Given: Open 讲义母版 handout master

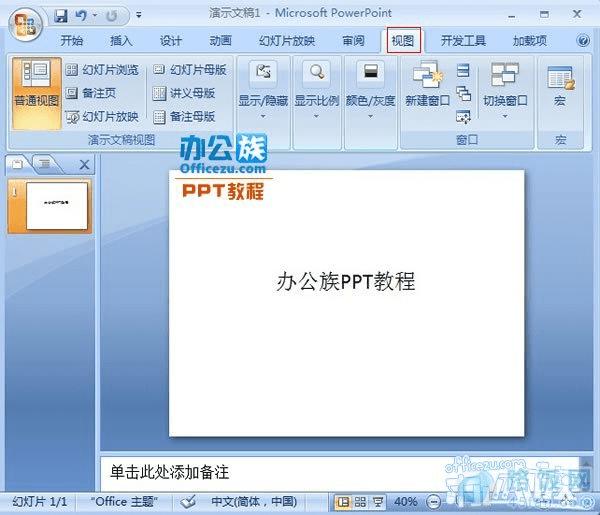Looking at the screenshot, I should [184, 93].
